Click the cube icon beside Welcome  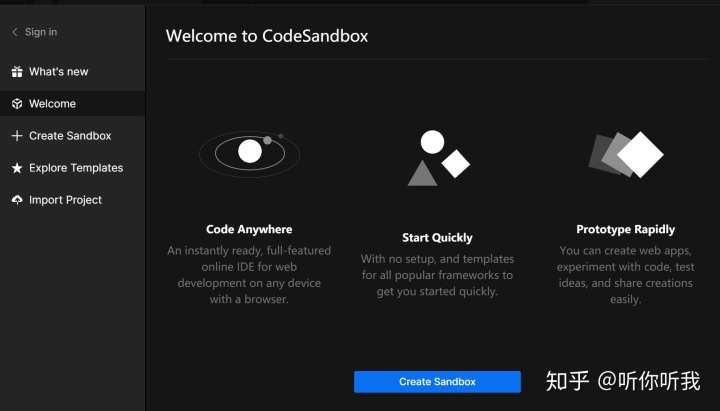tap(17, 104)
